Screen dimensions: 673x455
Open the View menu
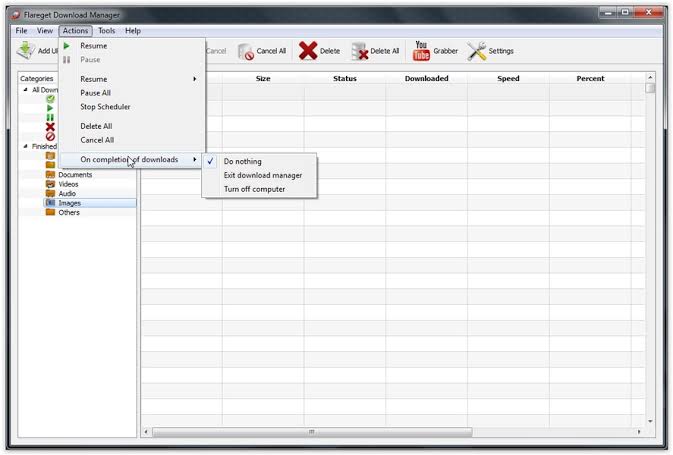[x=45, y=30]
